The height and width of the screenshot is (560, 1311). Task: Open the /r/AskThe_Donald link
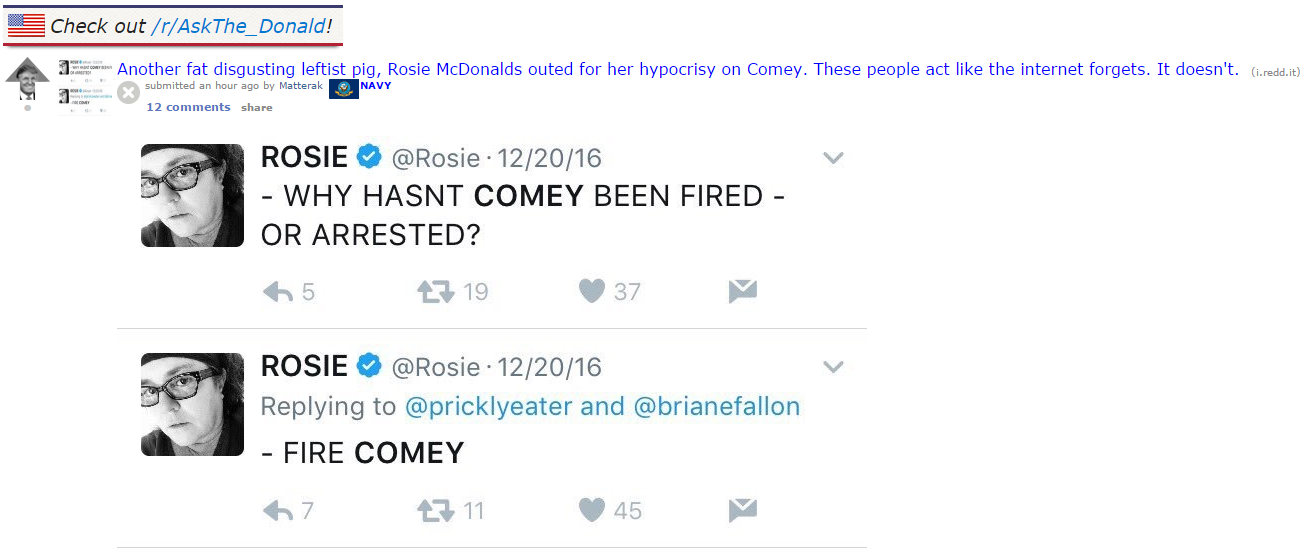pos(238,26)
